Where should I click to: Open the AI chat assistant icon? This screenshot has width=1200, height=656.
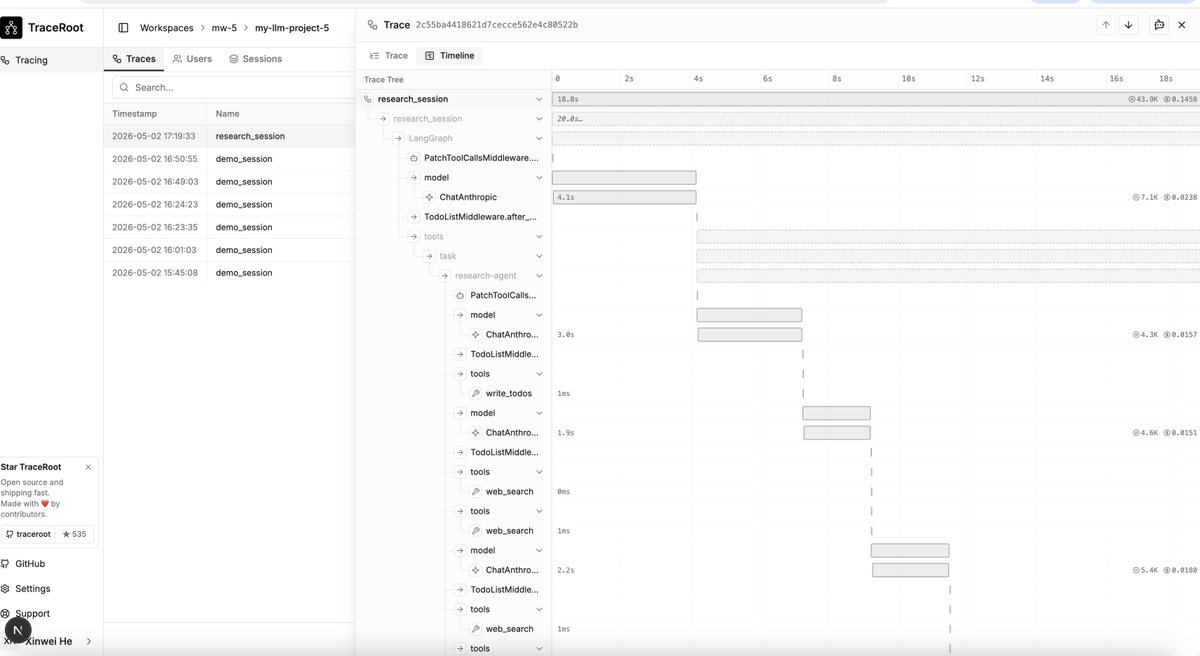1159,25
